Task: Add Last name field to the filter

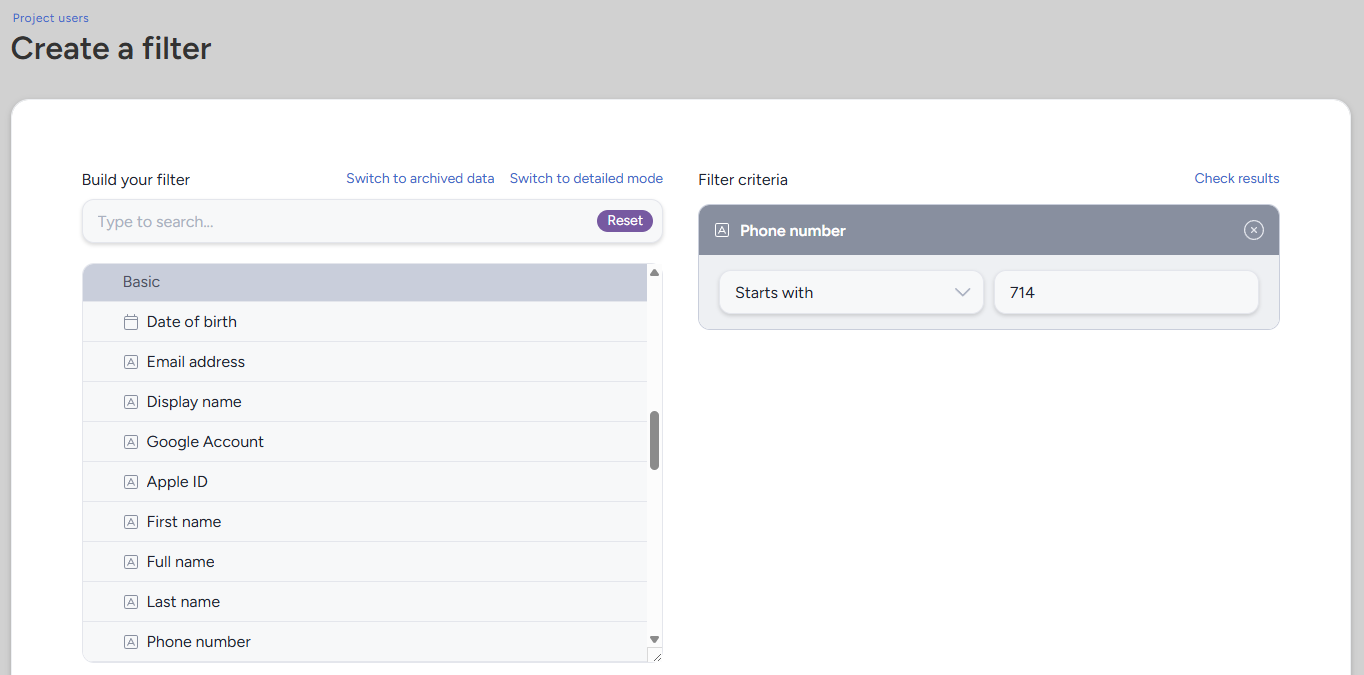Action: [x=183, y=602]
